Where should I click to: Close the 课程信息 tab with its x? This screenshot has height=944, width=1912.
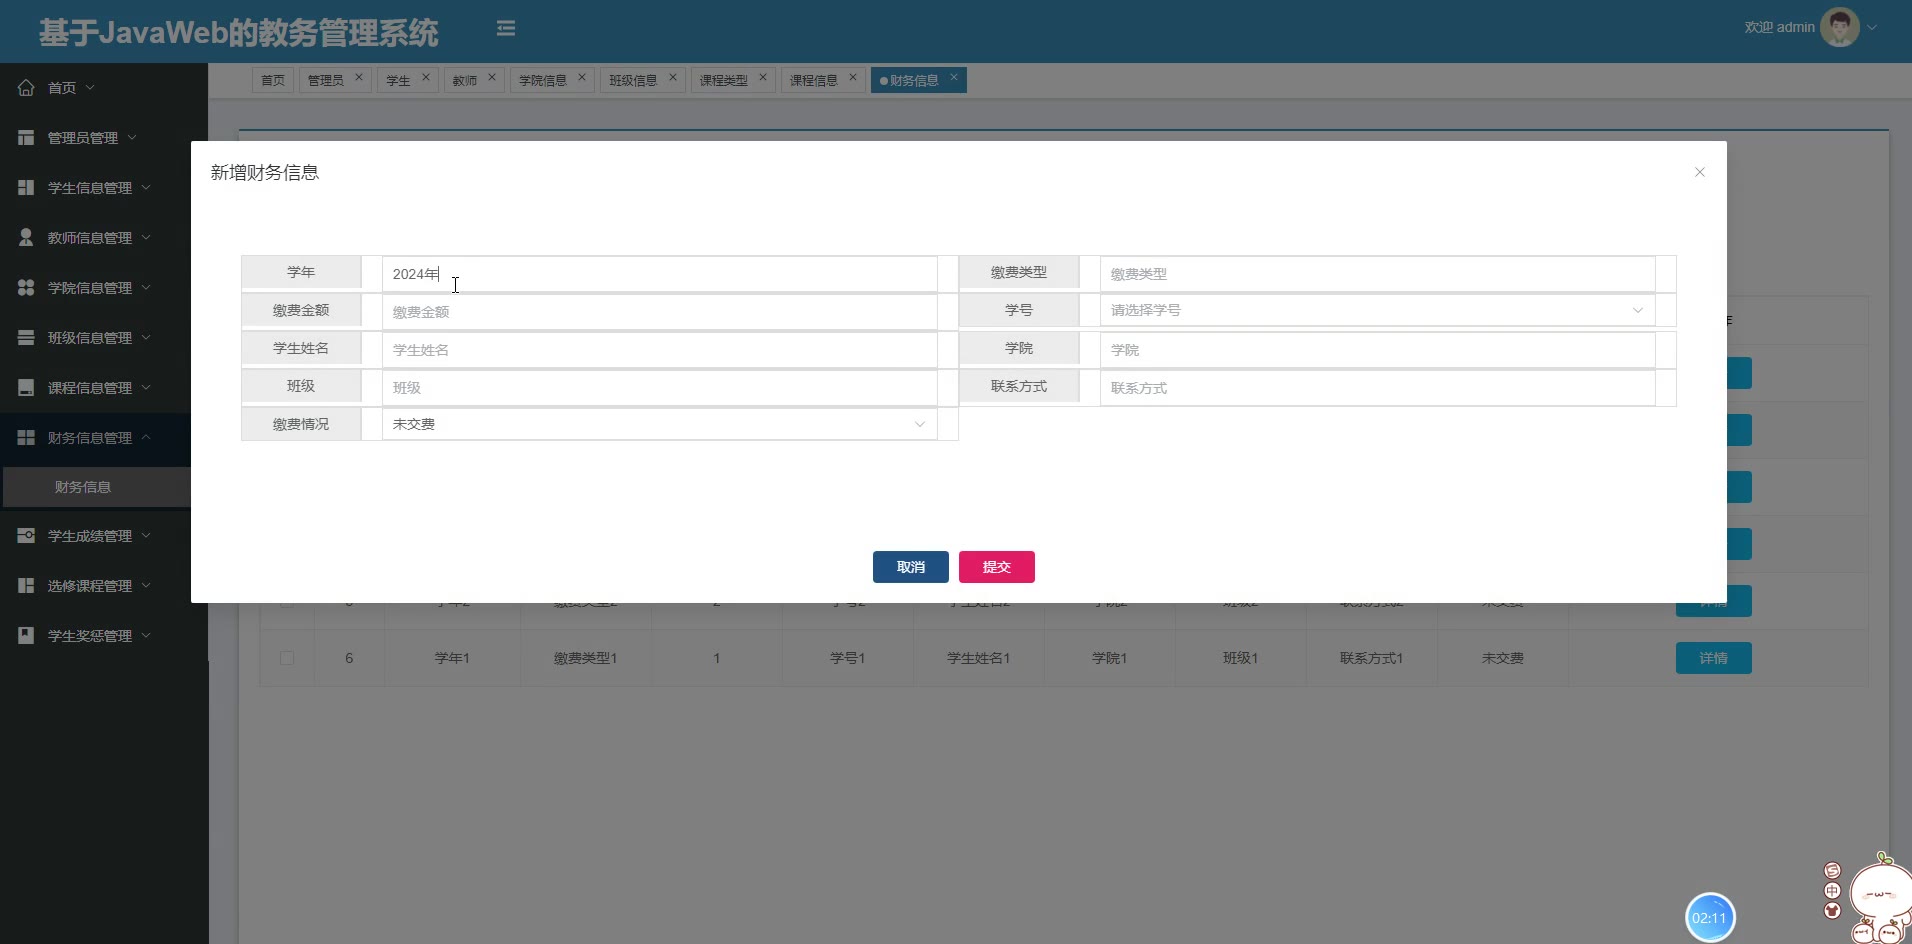853,77
